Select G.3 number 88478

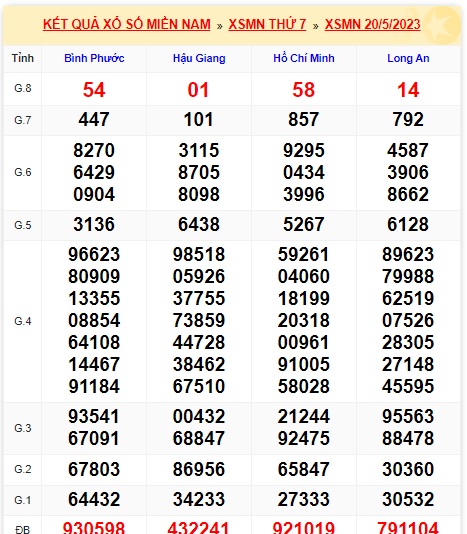point(408,438)
